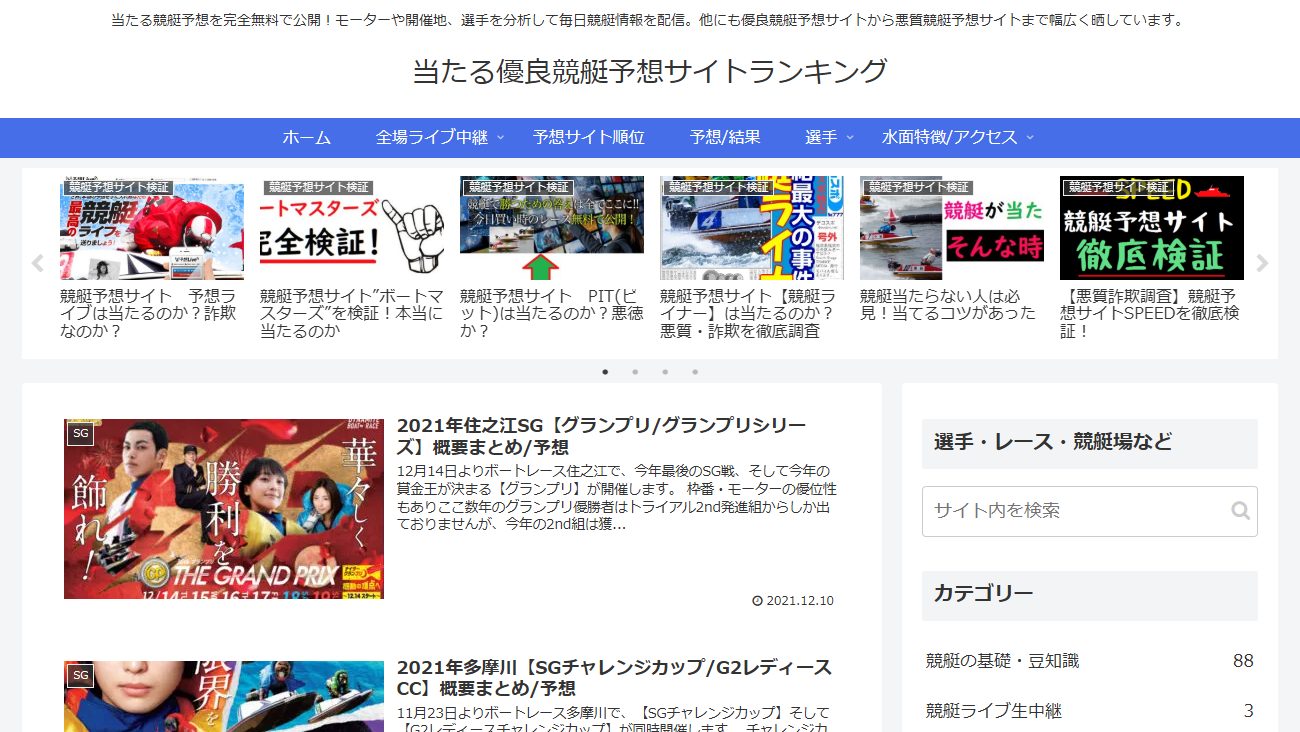
Task: Open the ホーム menu item
Action: (x=306, y=137)
